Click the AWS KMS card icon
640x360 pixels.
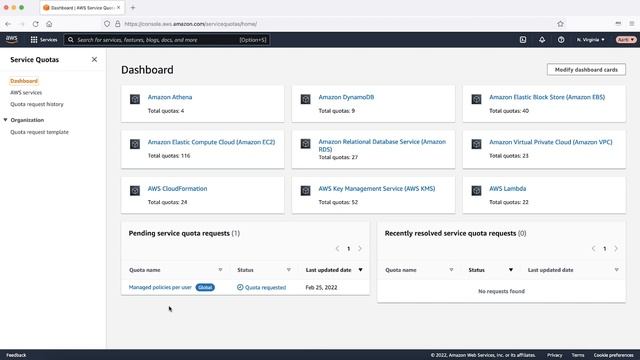[x=305, y=191]
